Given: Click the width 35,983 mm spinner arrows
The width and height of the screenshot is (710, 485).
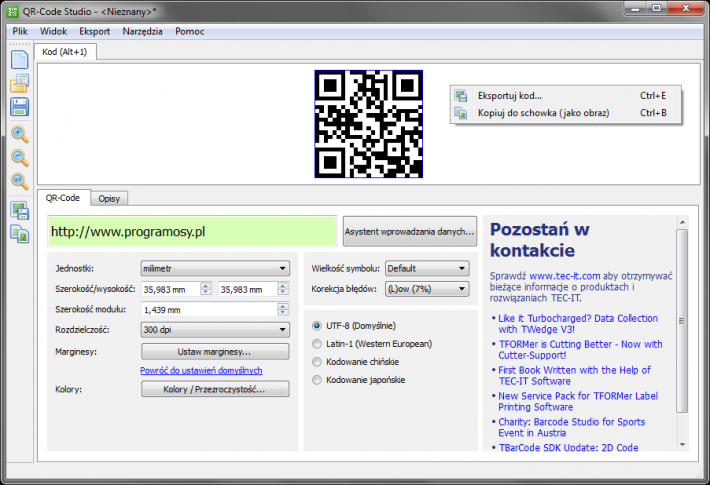Looking at the screenshot, I should [x=206, y=289].
